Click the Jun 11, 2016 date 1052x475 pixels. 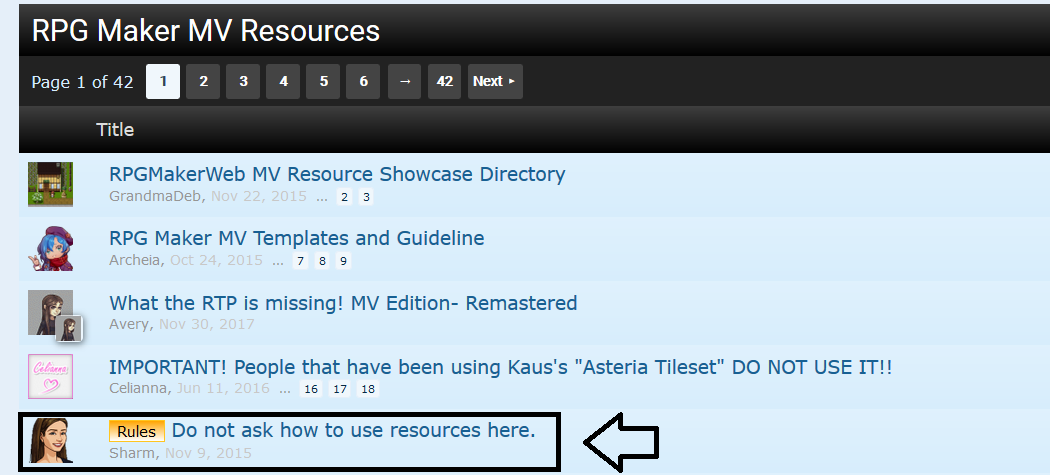click(x=224, y=388)
